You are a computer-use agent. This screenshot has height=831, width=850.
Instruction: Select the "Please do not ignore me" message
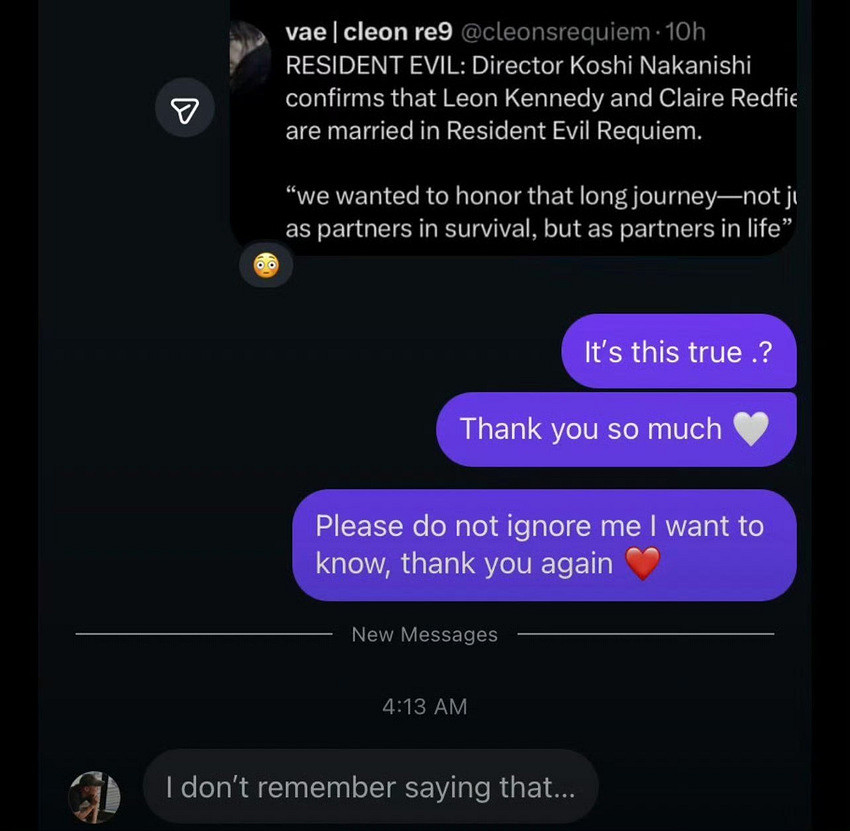pos(543,545)
